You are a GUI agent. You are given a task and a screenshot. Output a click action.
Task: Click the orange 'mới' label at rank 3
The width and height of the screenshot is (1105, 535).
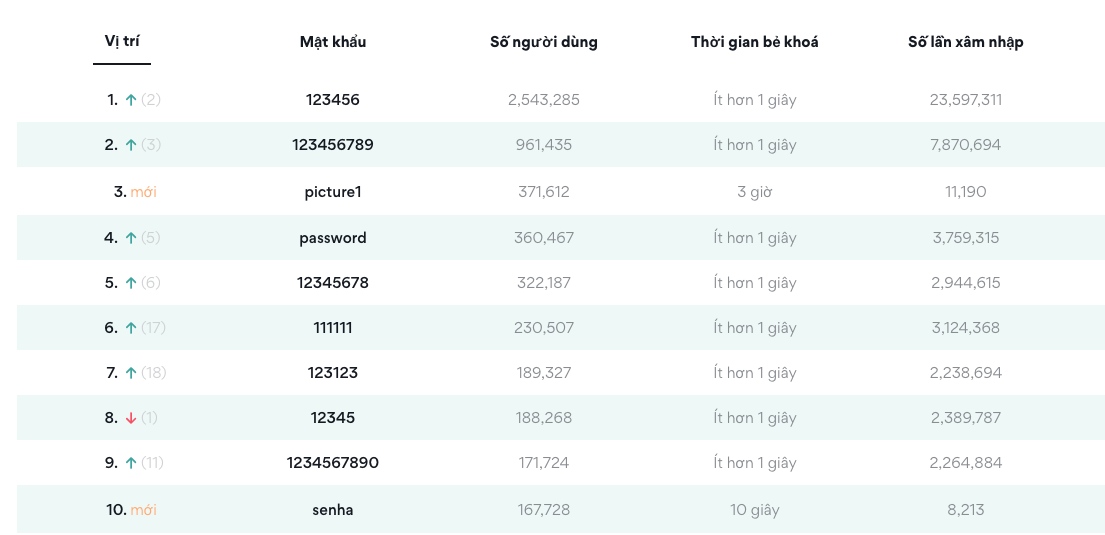pyautogui.click(x=144, y=192)
